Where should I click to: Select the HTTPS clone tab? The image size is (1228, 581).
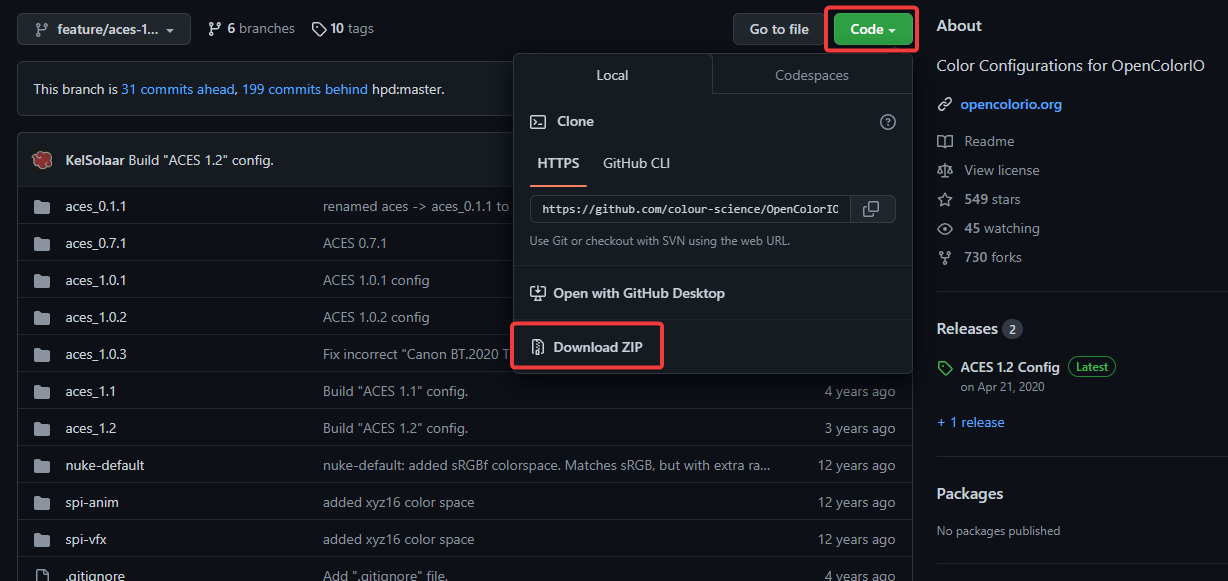558,163
